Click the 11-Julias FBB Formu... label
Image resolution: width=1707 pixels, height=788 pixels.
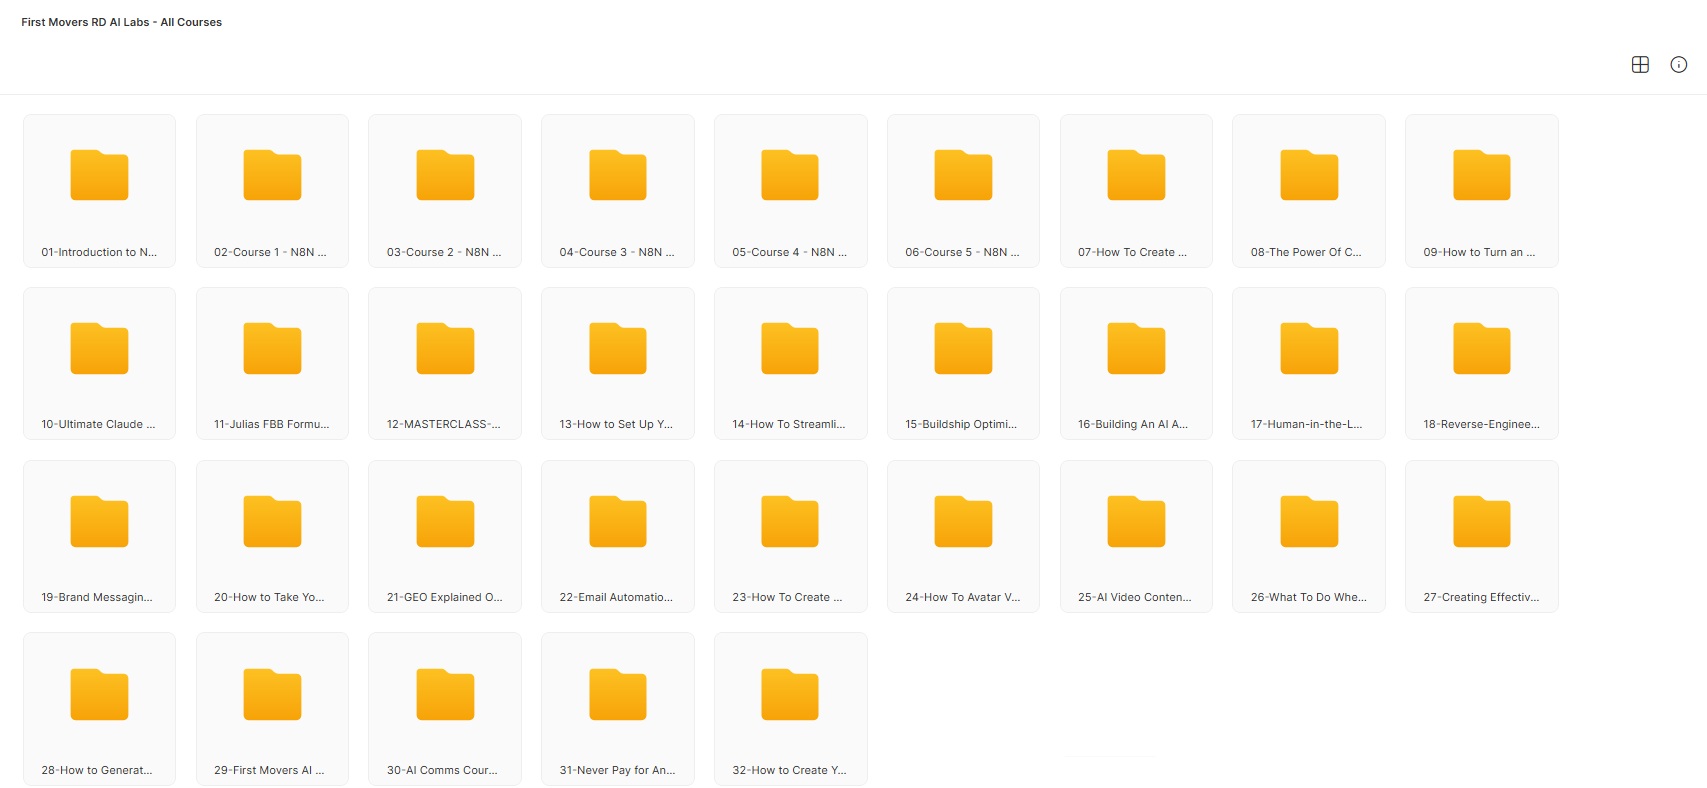[271, 424]
